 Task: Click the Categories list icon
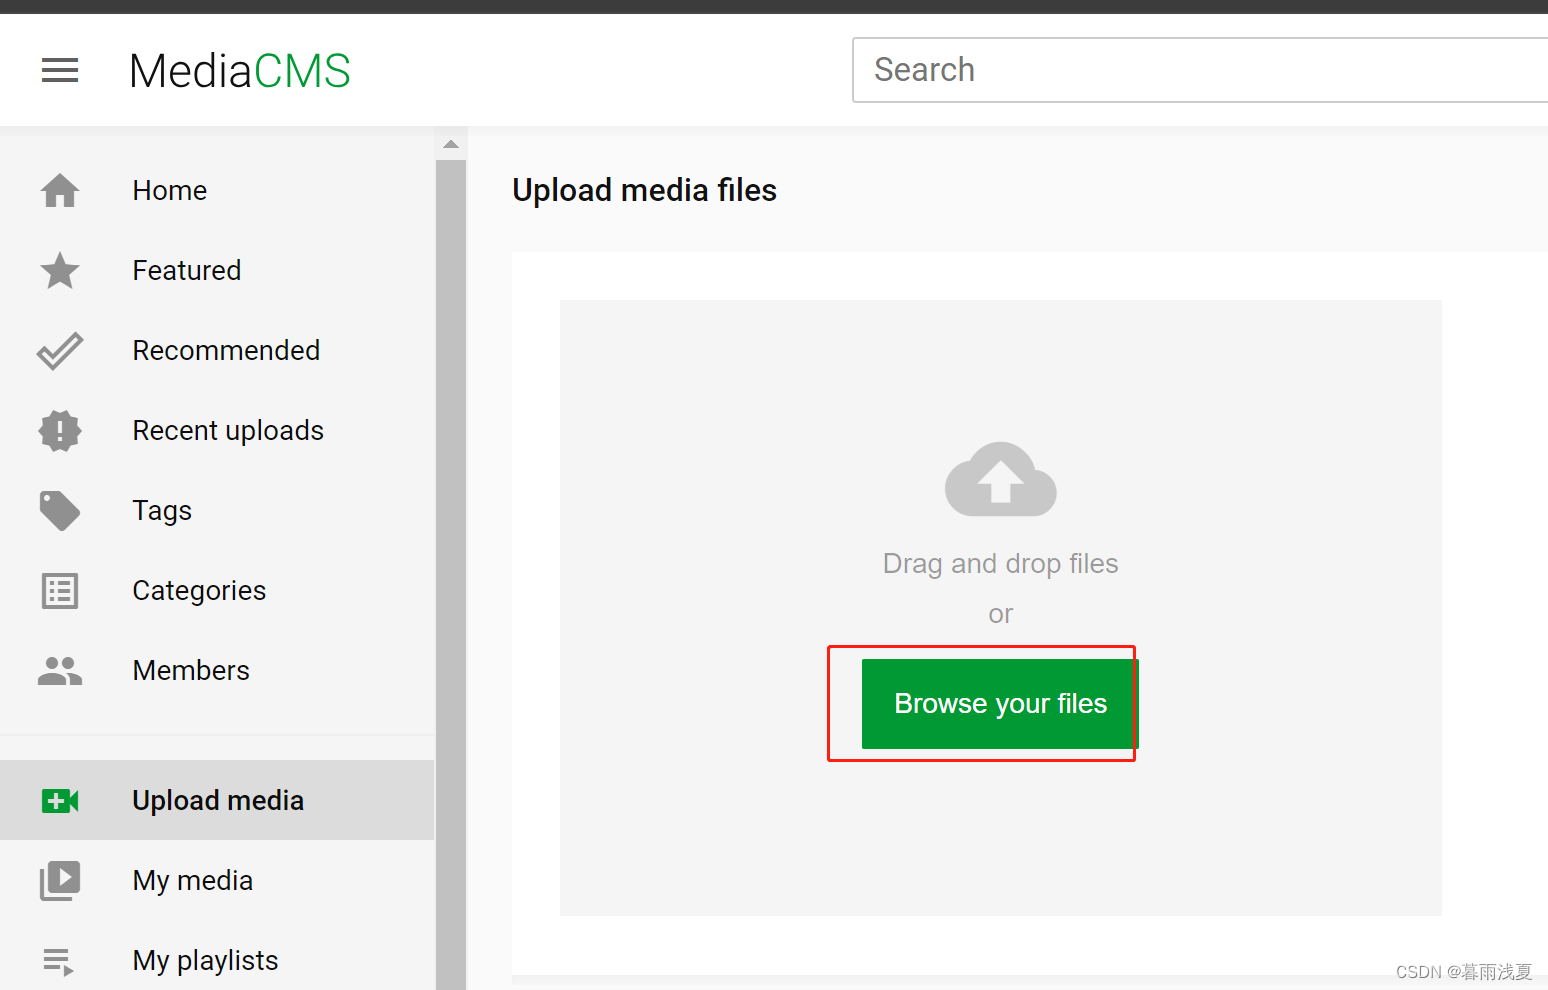60,590
